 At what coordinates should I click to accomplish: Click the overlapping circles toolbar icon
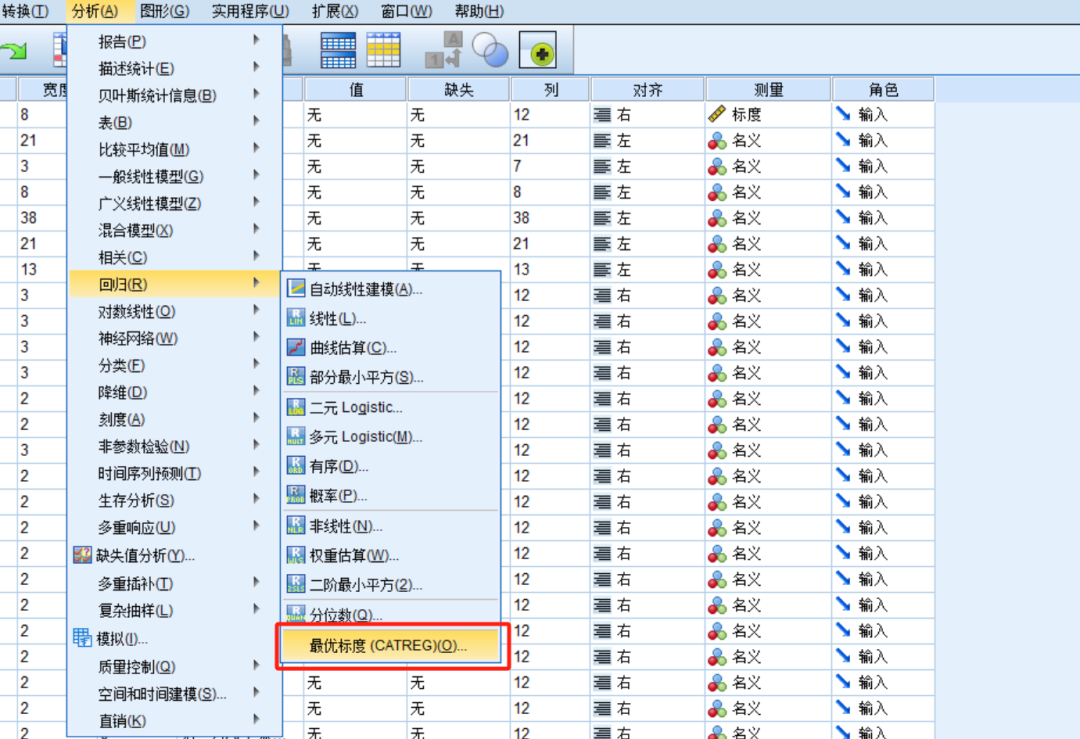(x=490, y=49)
